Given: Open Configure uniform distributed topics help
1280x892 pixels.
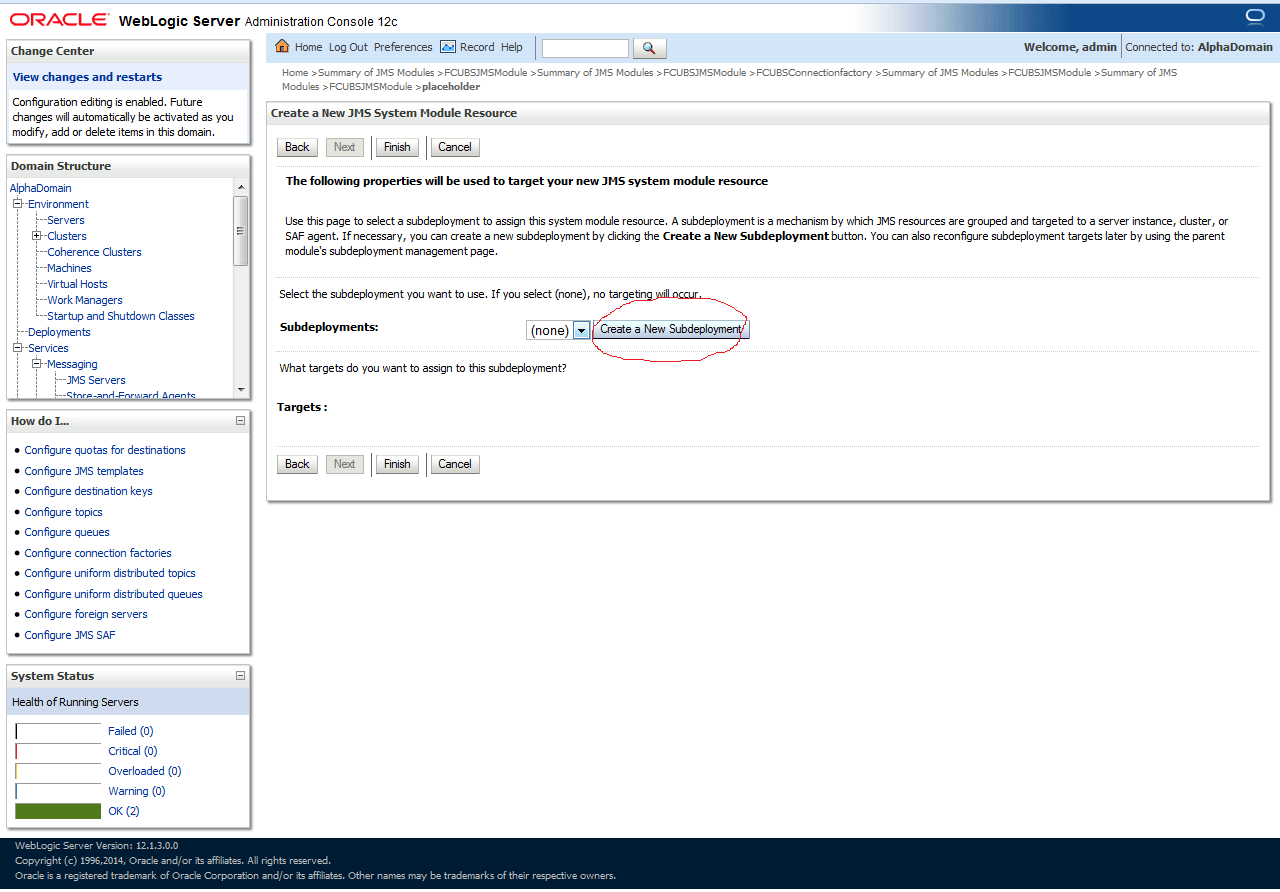Looking at the screenshot, I should pyautogui.click(x=110, y=573).
